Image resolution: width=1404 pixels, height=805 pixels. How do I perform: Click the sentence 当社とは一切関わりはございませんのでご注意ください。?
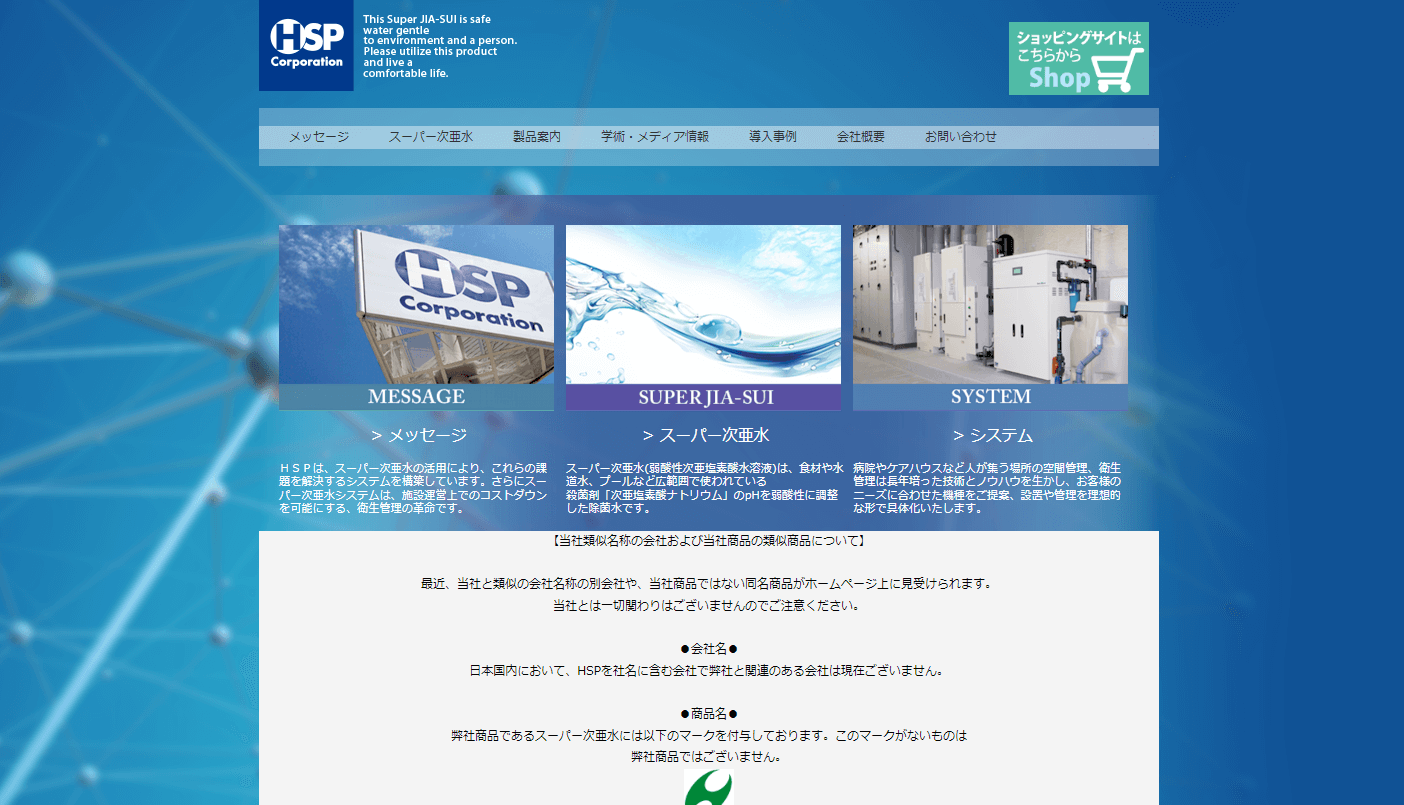(x=706, y=605)
